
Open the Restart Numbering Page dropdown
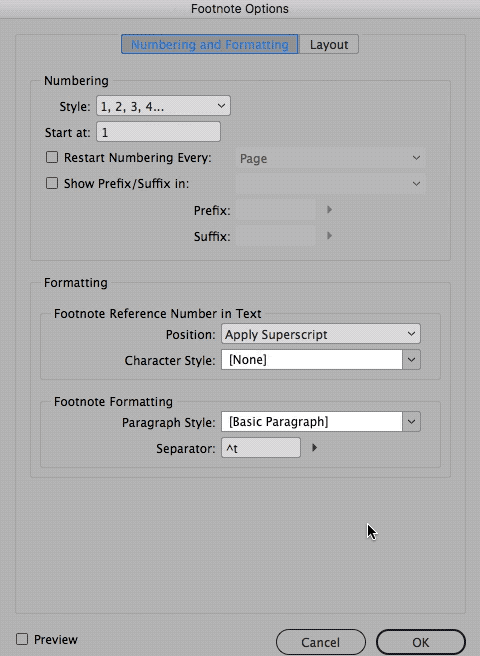331,158
